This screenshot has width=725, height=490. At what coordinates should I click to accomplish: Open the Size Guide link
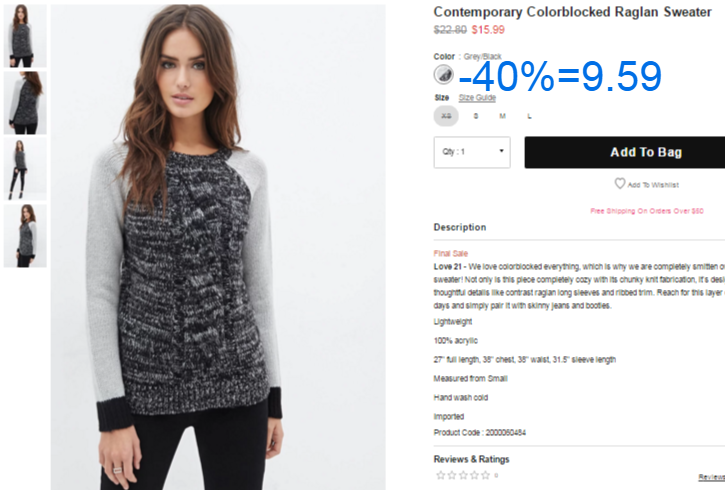click(477, 98)
